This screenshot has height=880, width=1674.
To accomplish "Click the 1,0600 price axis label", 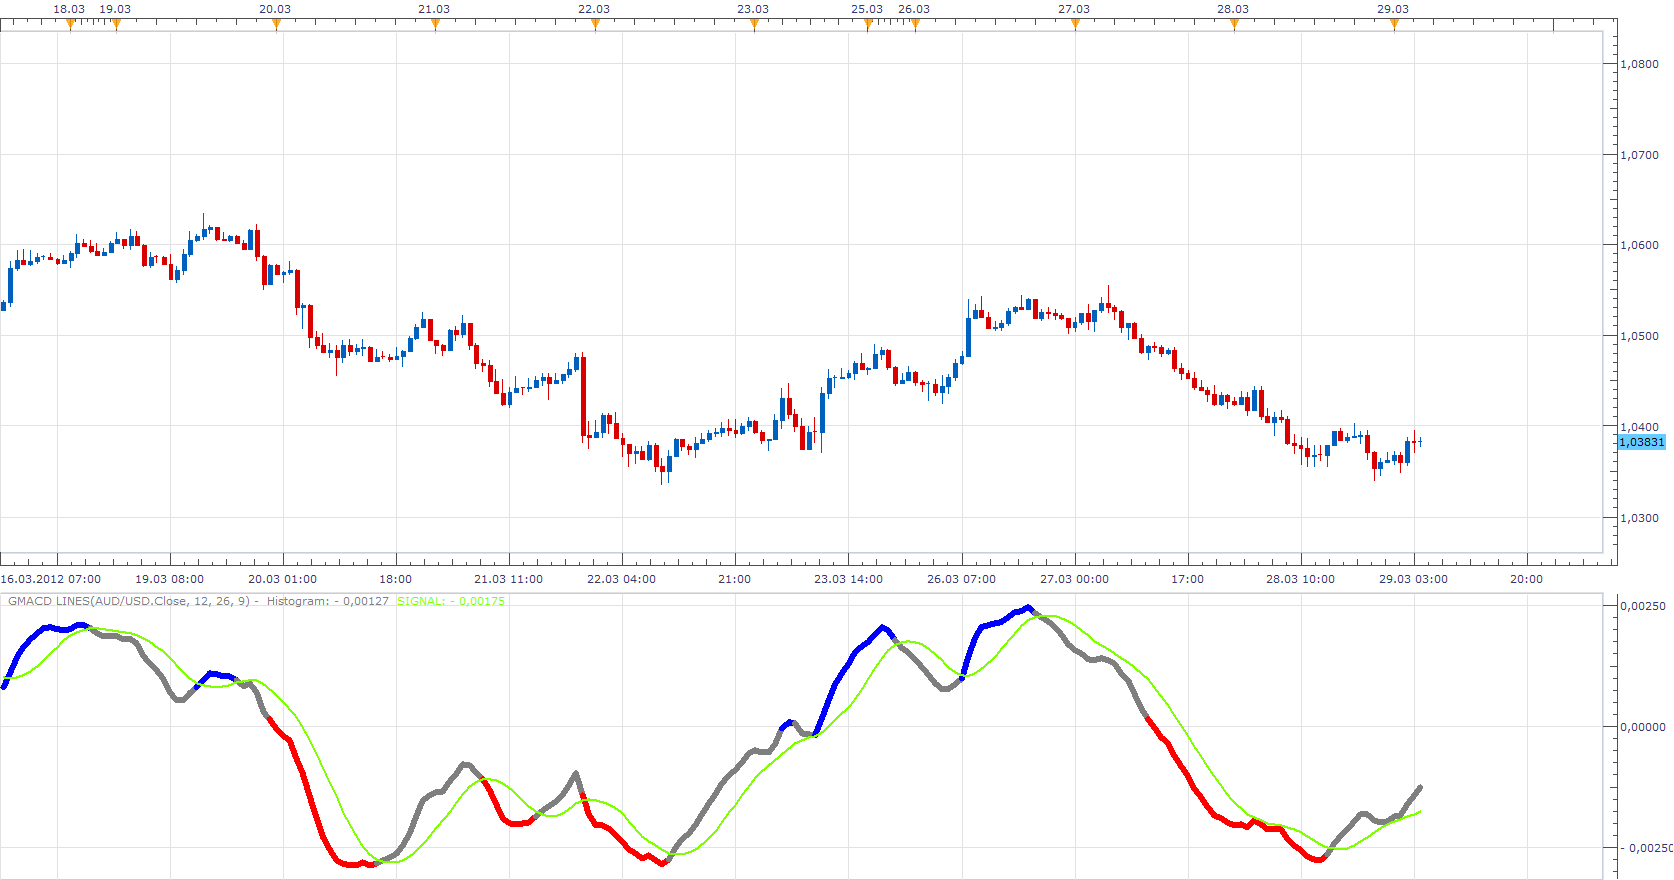I will pos(1639,245).
